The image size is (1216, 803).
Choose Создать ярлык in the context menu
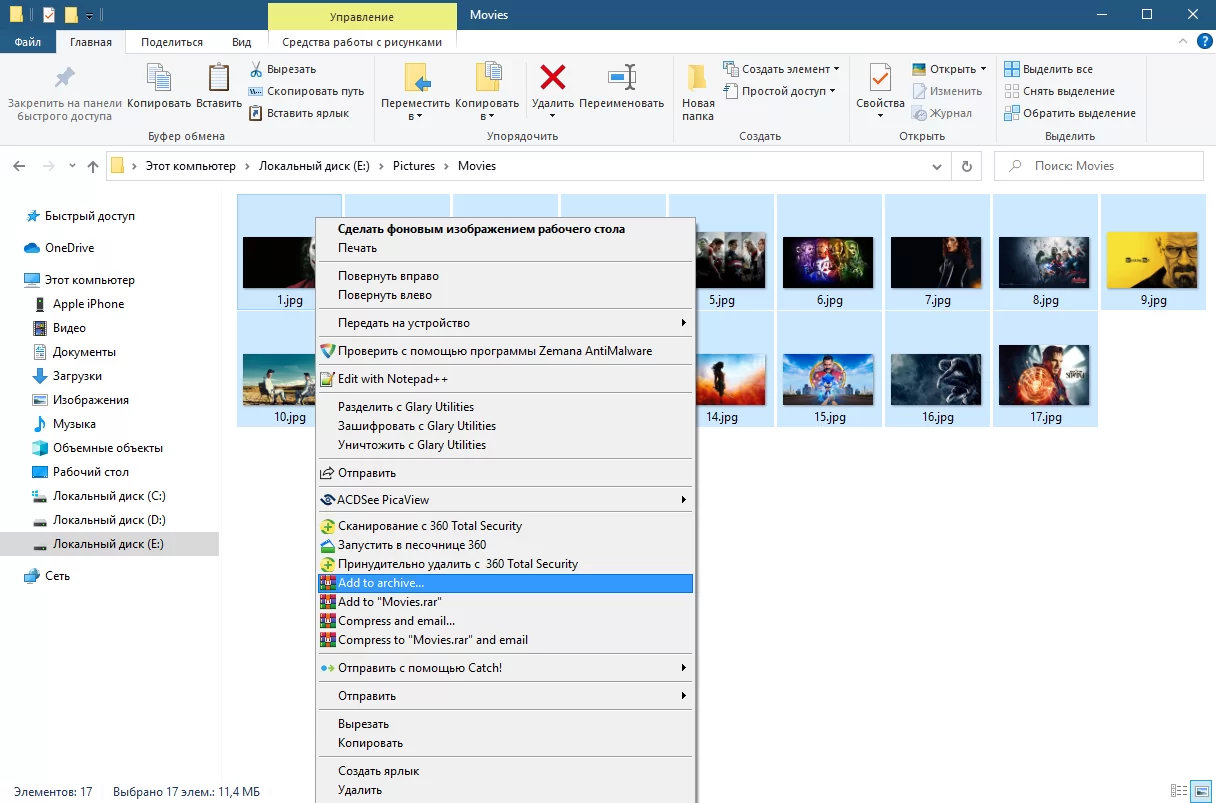(x=504, y=771)
